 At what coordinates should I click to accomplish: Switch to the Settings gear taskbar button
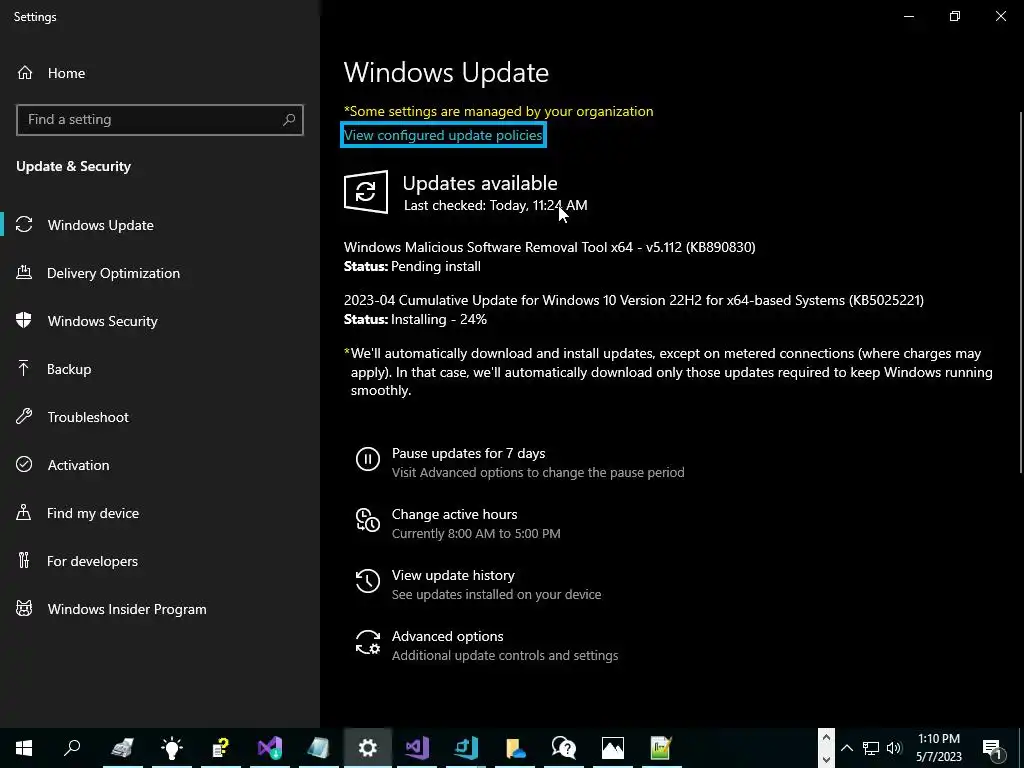[x=368, y=748]
